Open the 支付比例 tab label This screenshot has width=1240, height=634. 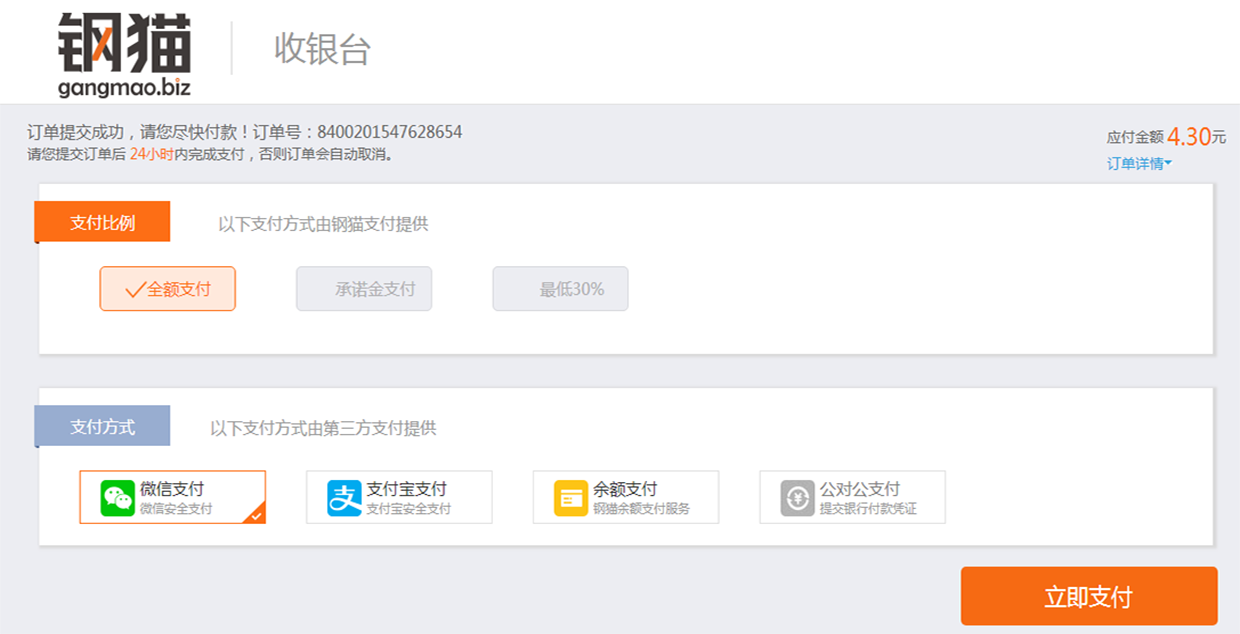click(x=102, y=222)
